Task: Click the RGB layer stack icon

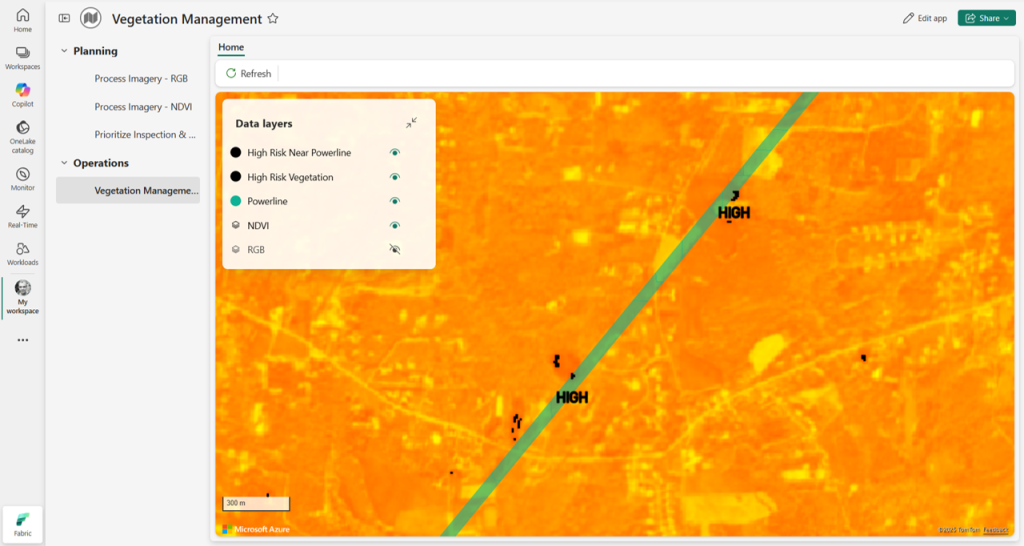Action: (236, 249)
